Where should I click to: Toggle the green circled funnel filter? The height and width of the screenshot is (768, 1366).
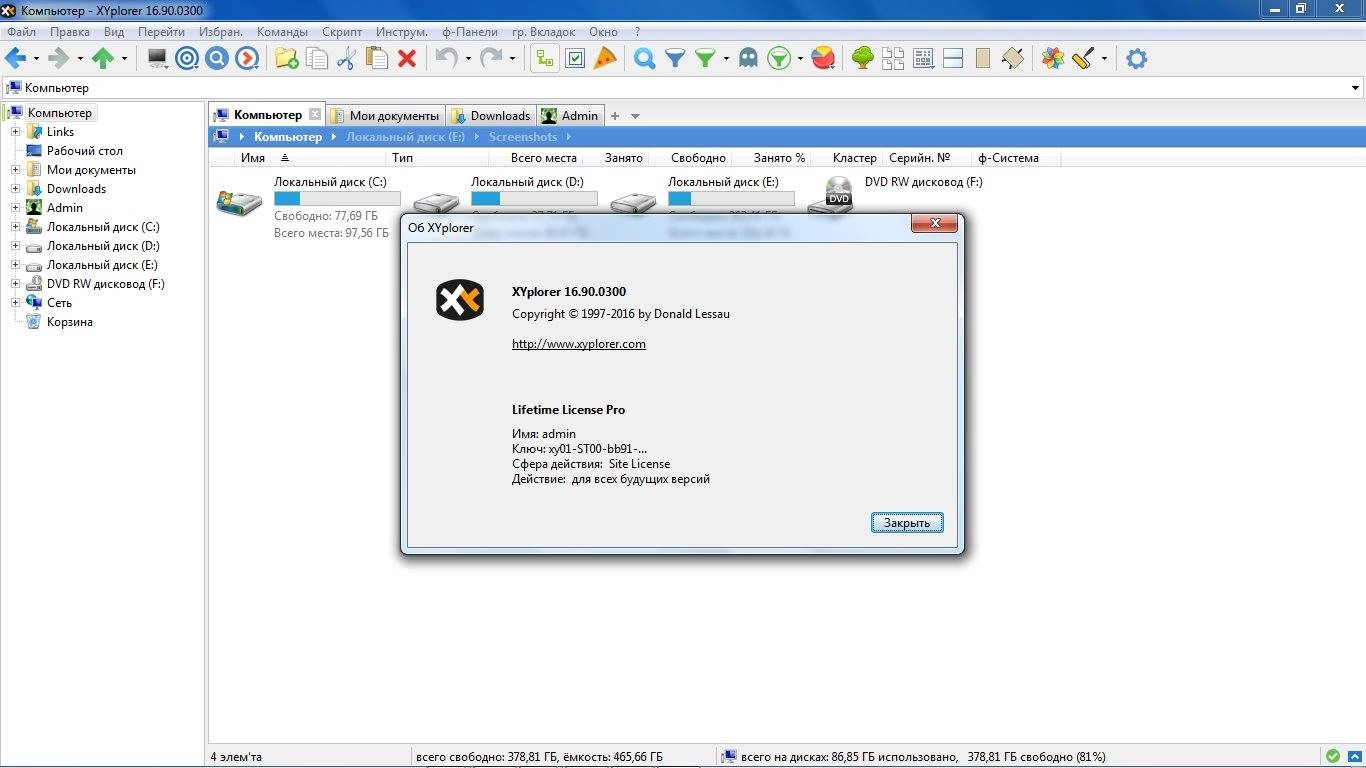click(779, 59)
